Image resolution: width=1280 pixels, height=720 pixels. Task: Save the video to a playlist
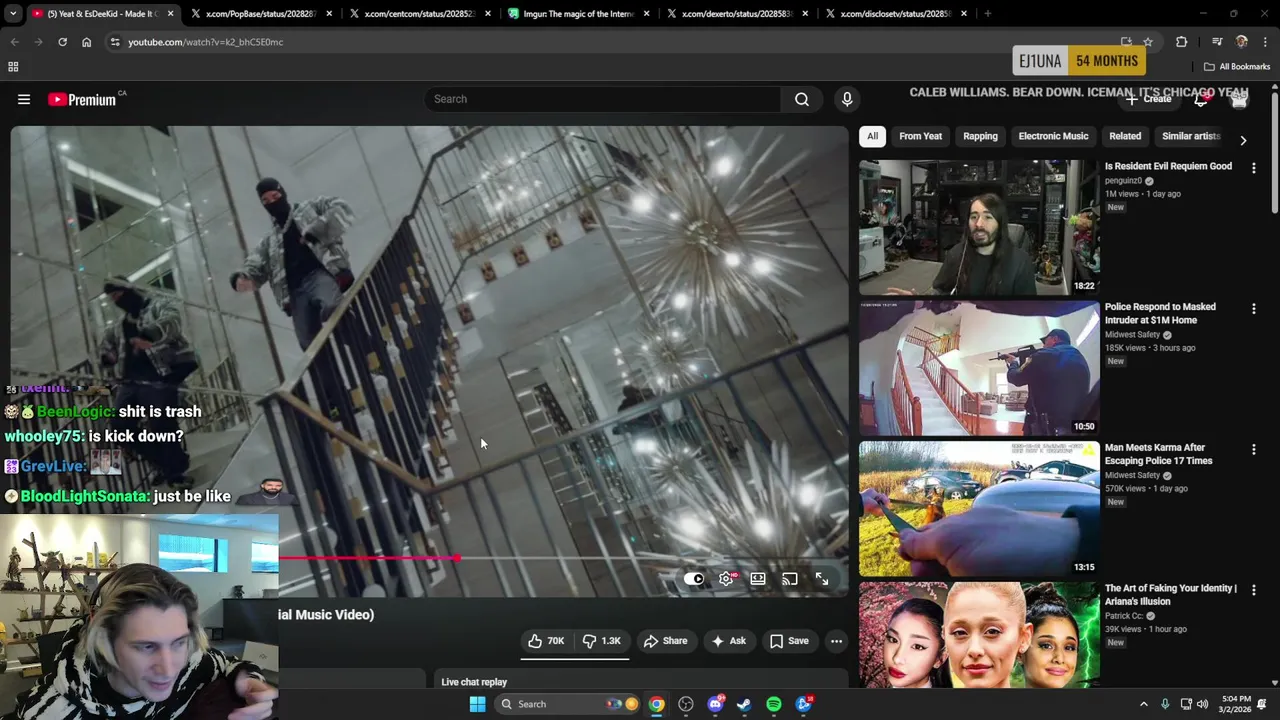tap(789, 641)
